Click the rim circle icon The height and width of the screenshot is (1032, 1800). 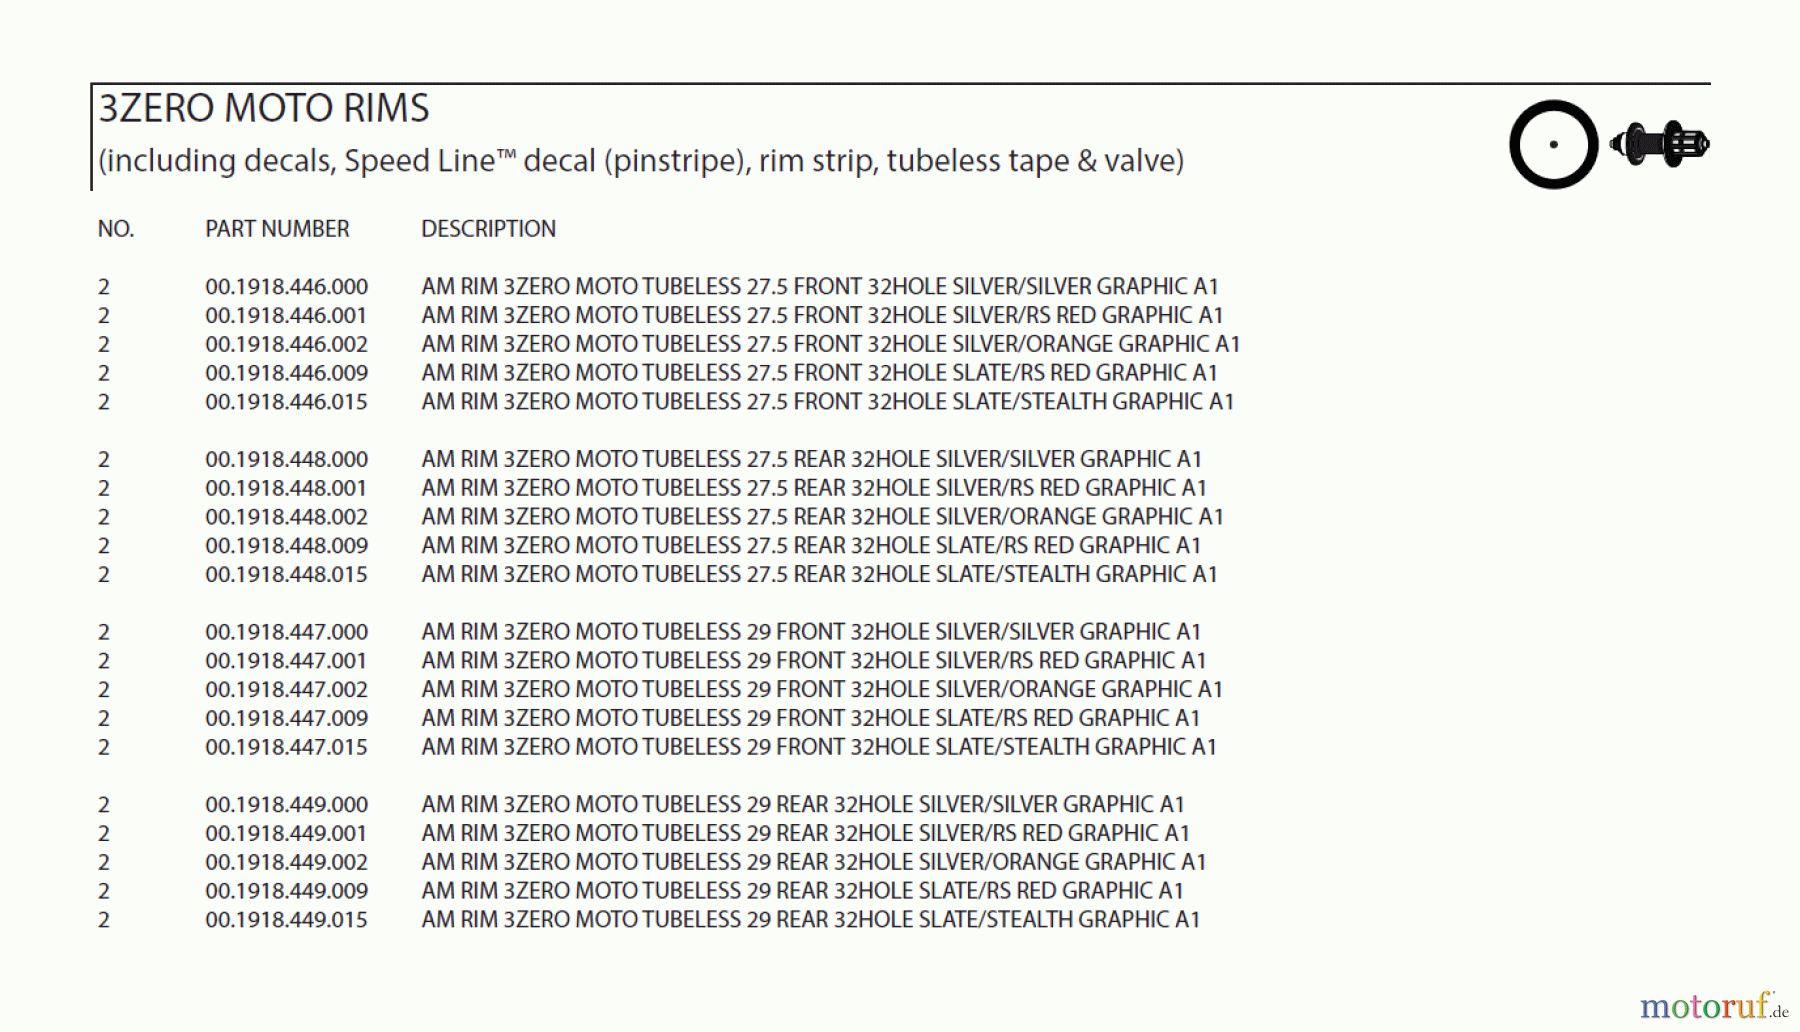(x=1553, y=144)
